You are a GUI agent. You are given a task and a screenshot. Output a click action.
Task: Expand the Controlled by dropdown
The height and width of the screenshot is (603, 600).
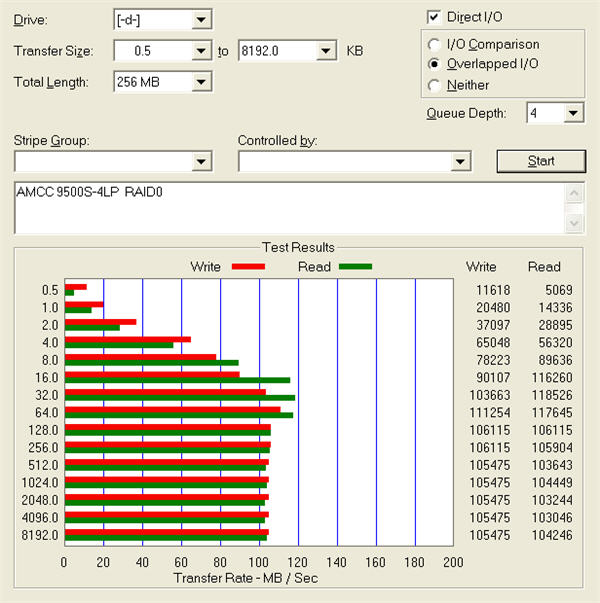(460, 162)
